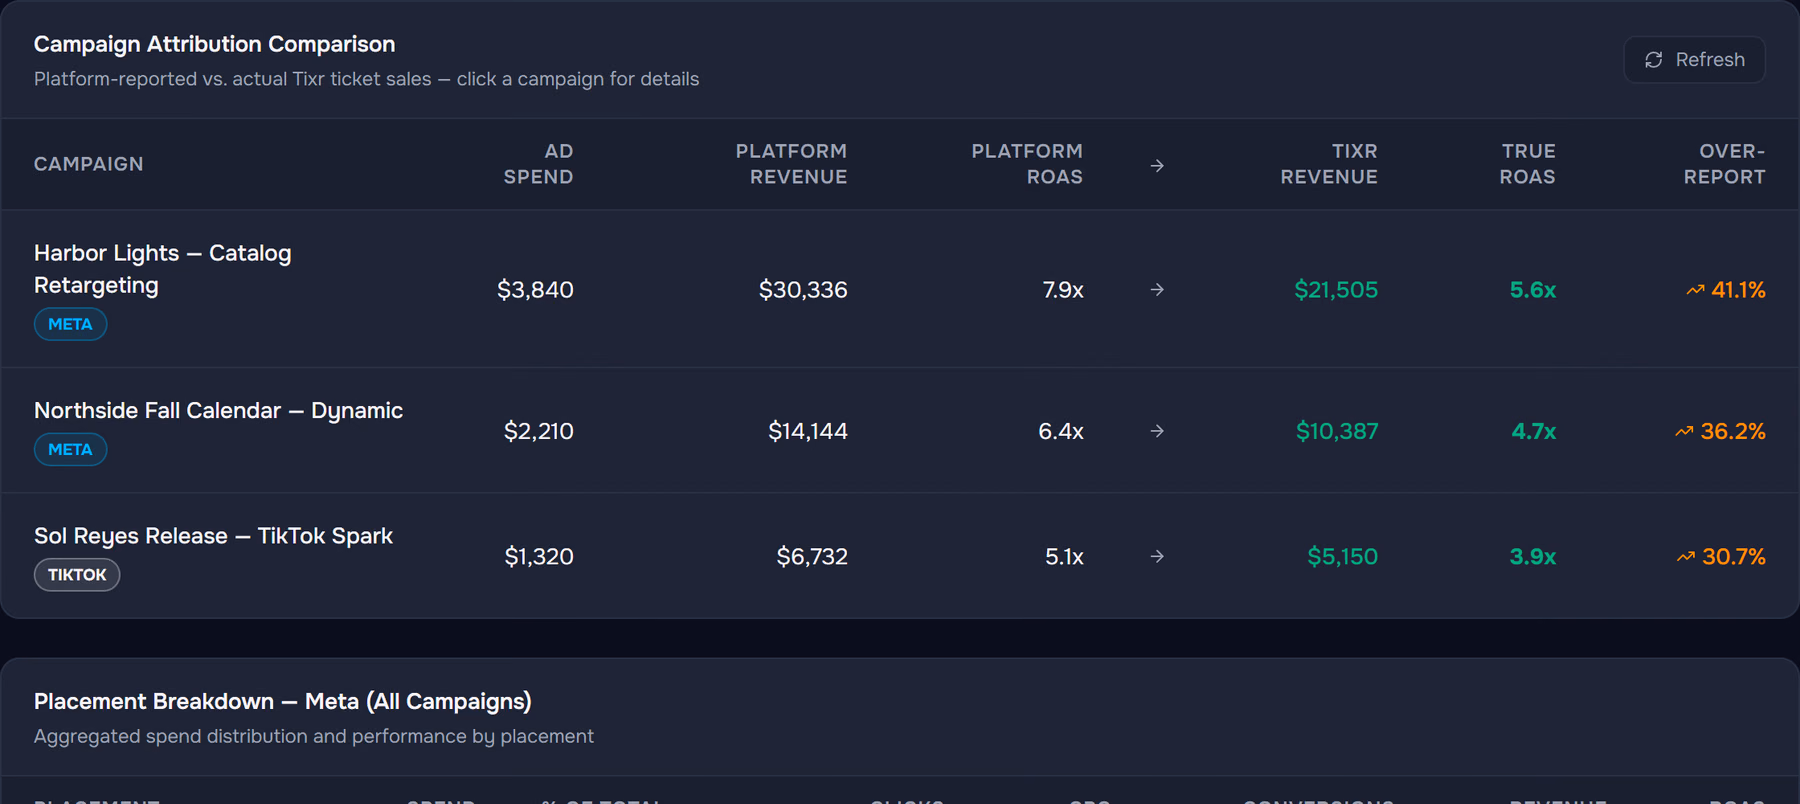Click the 41.1% over-report value

point(1738,290)
